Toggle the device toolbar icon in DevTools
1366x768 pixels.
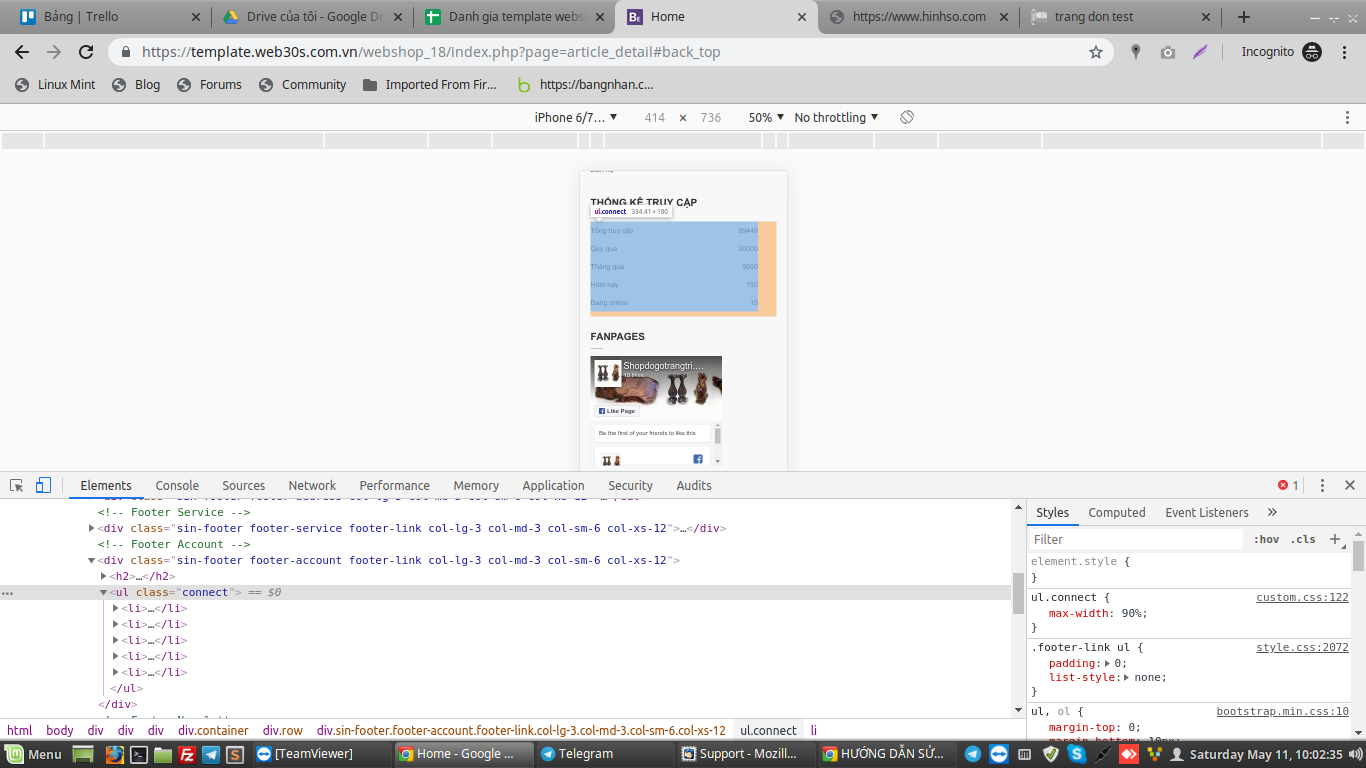43,485
